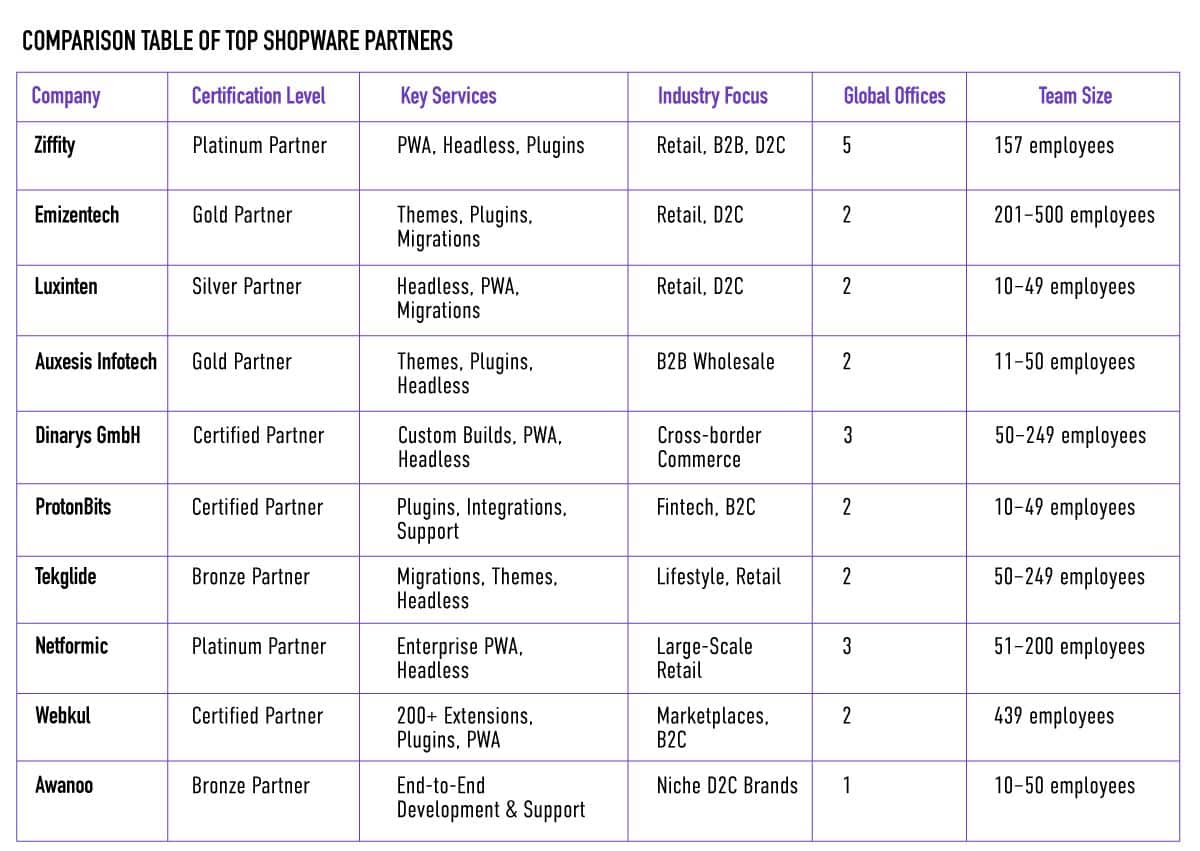Select the Global Offices column header
The width and height of the screenshot is (1200, 851).
pos(894,96)
